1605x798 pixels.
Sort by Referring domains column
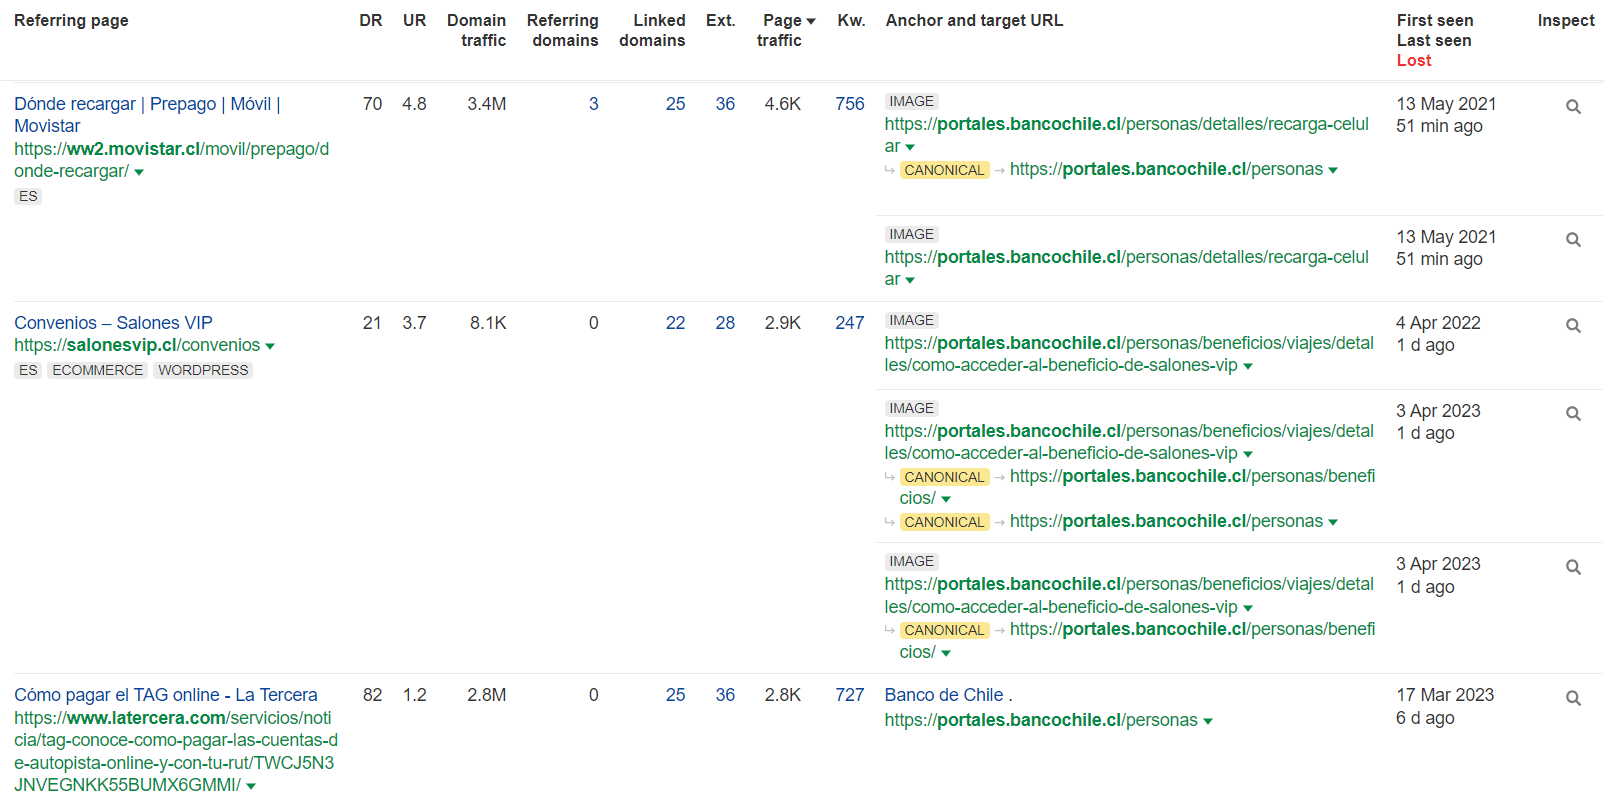click(563, 30)
